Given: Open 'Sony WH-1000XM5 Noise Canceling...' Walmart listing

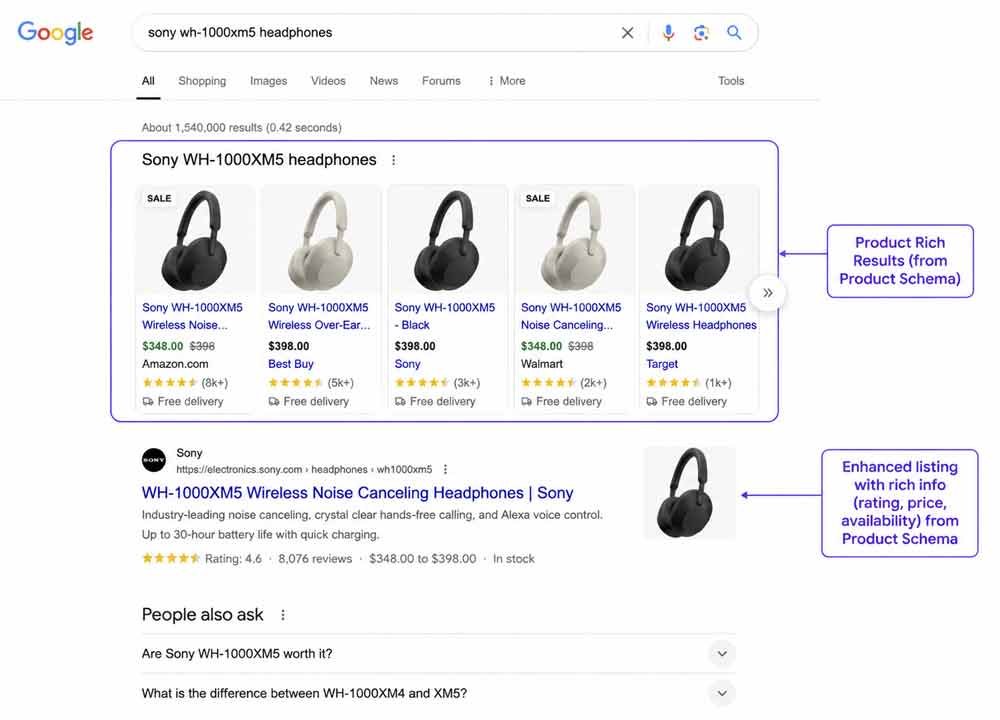Looking at the screenshot, I should pos(571,316).
